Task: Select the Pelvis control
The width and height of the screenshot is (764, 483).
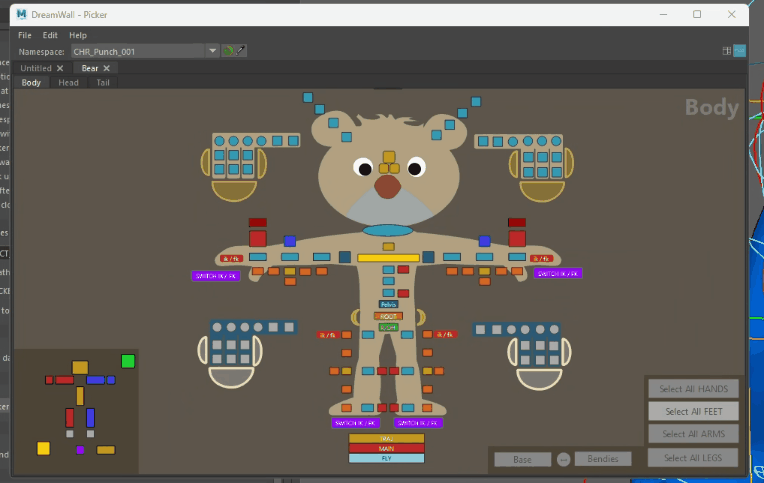Action: 388,305
